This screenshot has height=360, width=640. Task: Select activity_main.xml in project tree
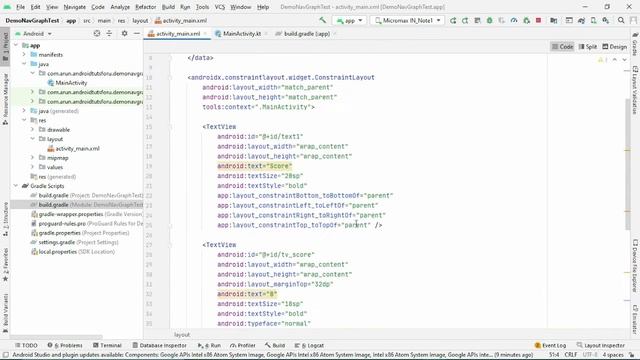[77, 149]
